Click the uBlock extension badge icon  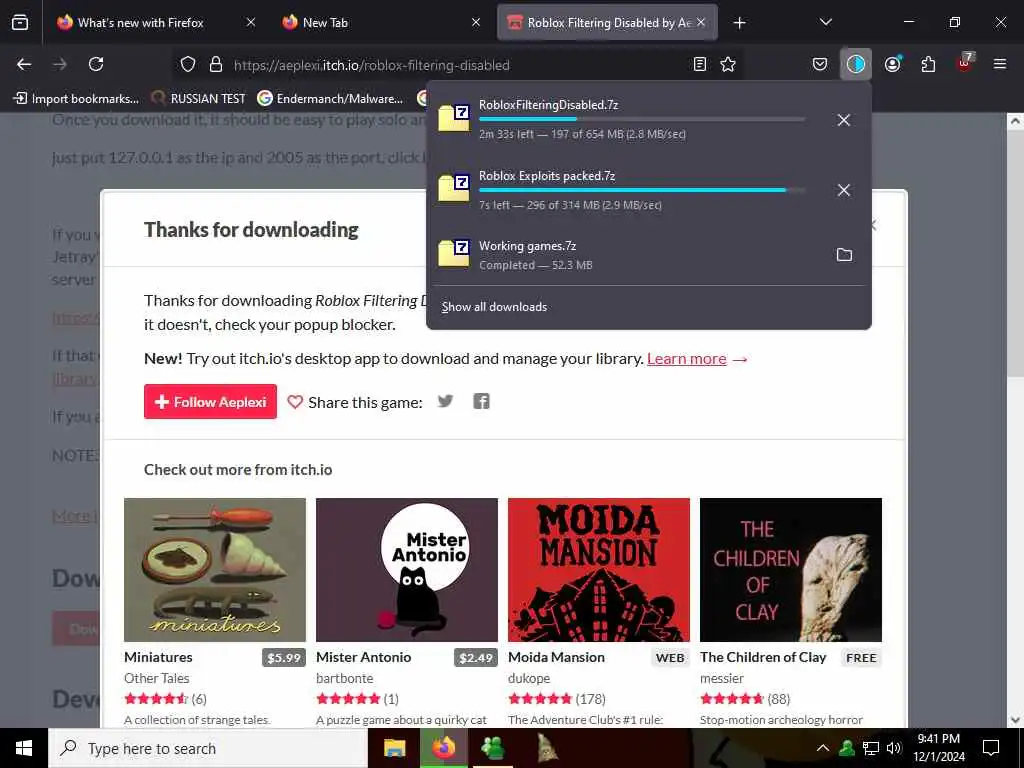pos(965,63)
